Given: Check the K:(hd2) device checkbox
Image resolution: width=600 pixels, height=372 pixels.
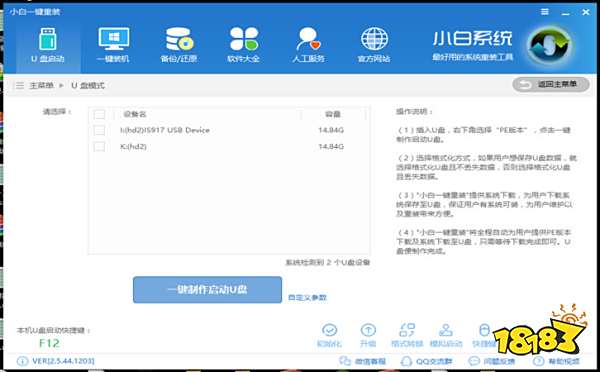Looking at the screenshot, I should tap(99, 147).
